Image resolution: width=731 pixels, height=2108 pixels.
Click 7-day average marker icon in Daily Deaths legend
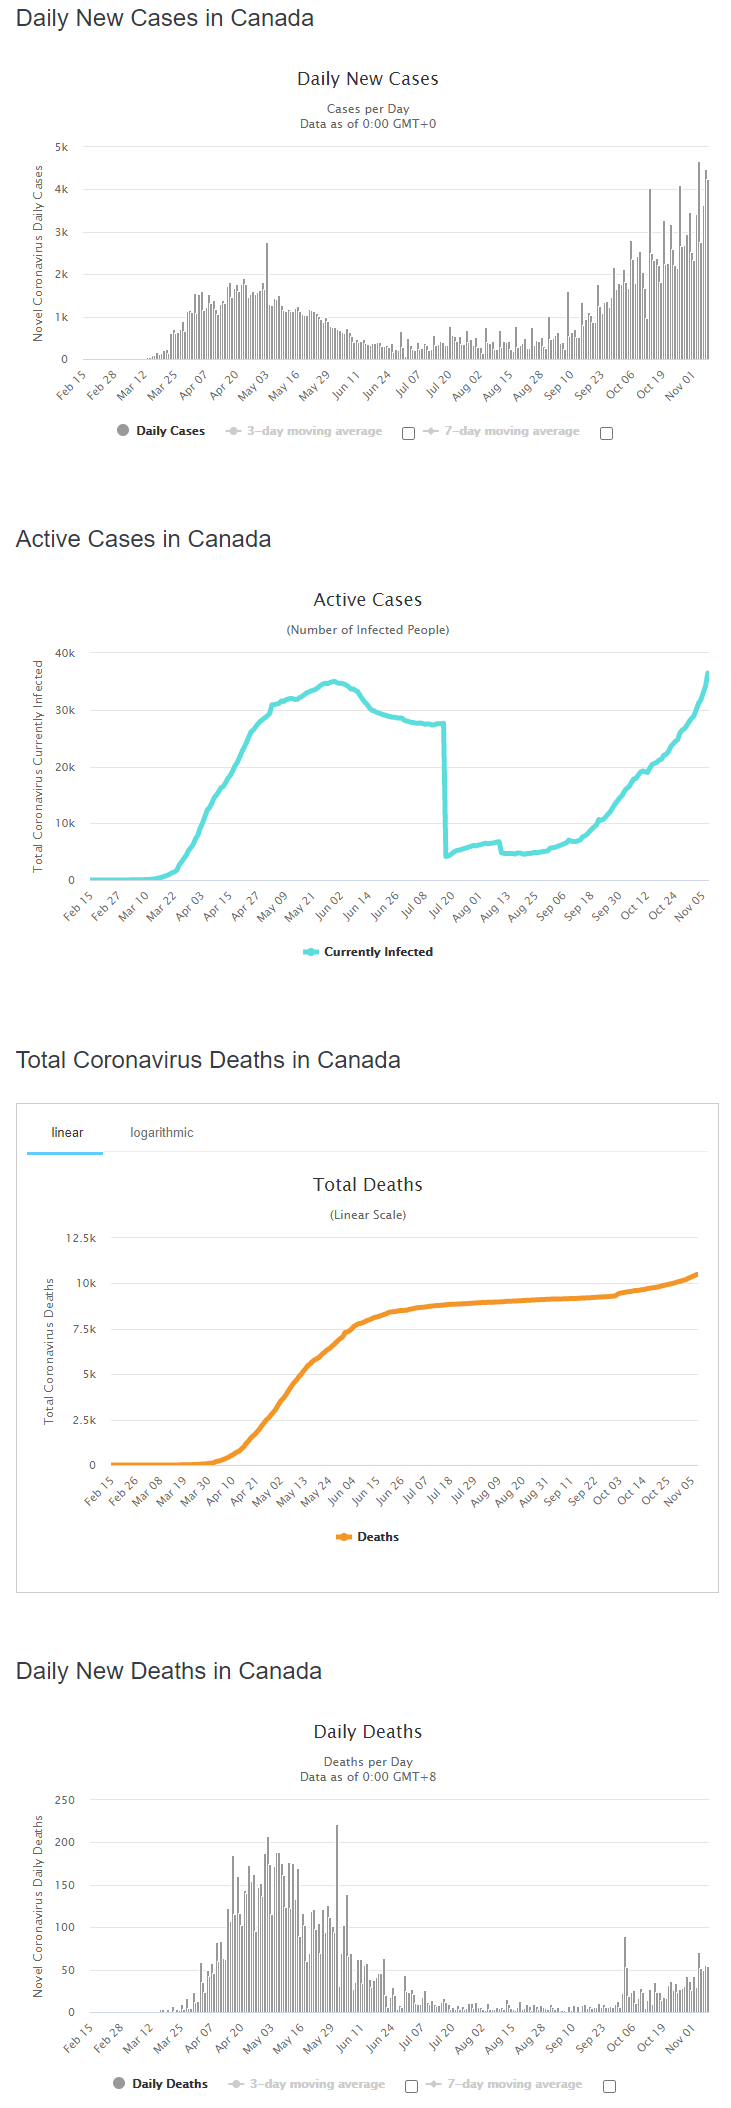(434, 2084)
